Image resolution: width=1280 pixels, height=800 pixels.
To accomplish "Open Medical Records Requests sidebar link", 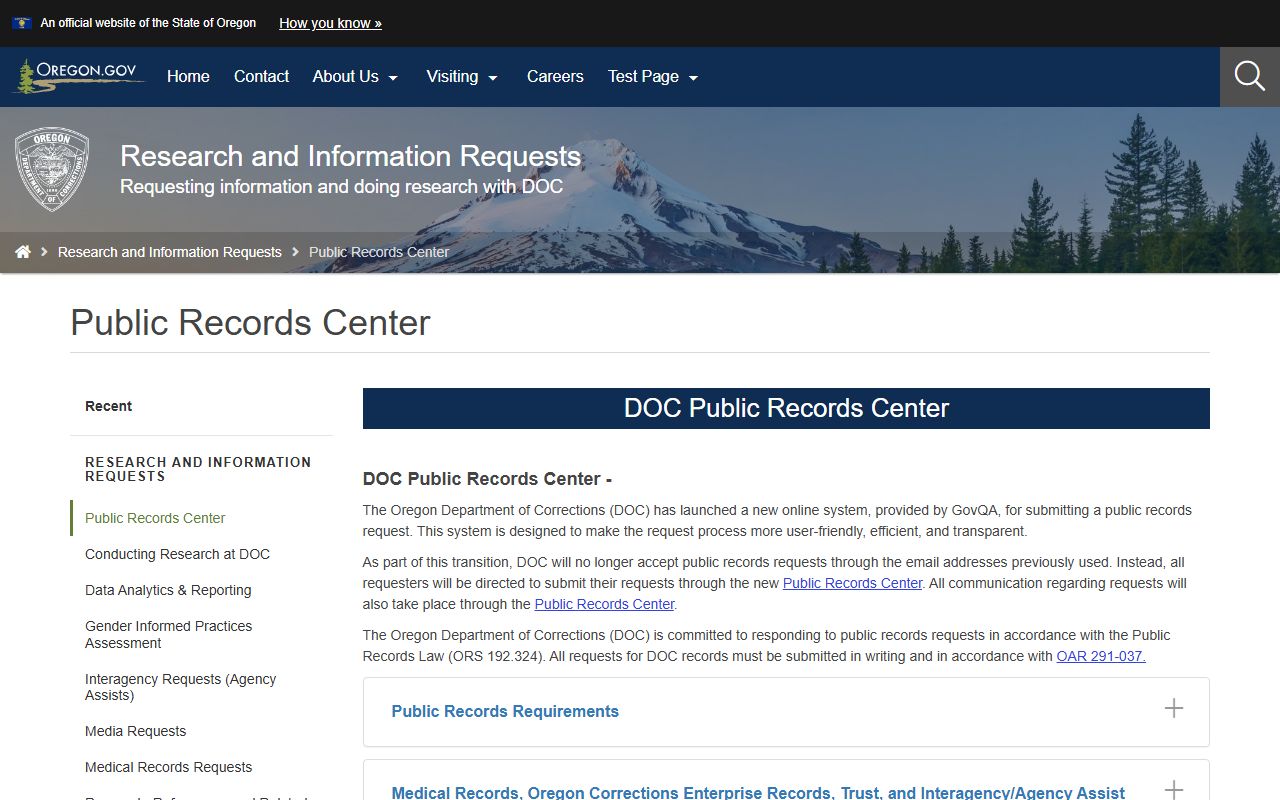I will coord(168,767).
